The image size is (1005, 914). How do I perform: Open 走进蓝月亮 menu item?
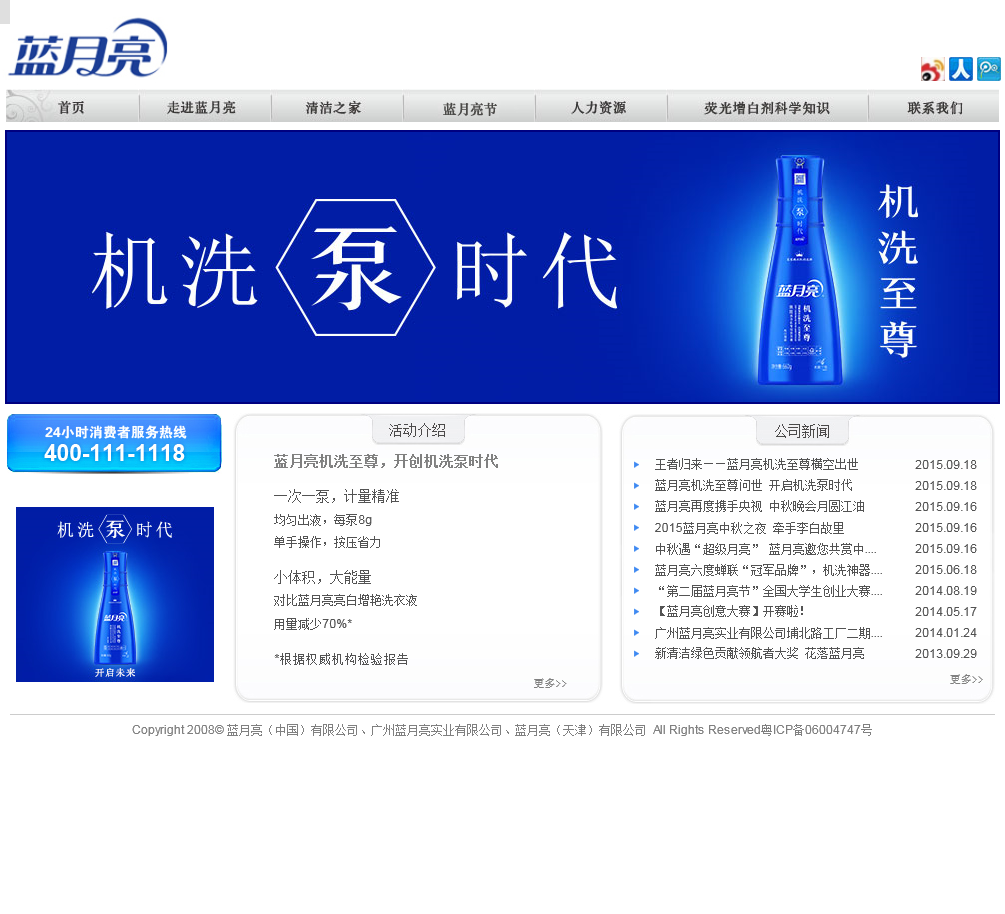pyautogui.click(x=201, y=107)
